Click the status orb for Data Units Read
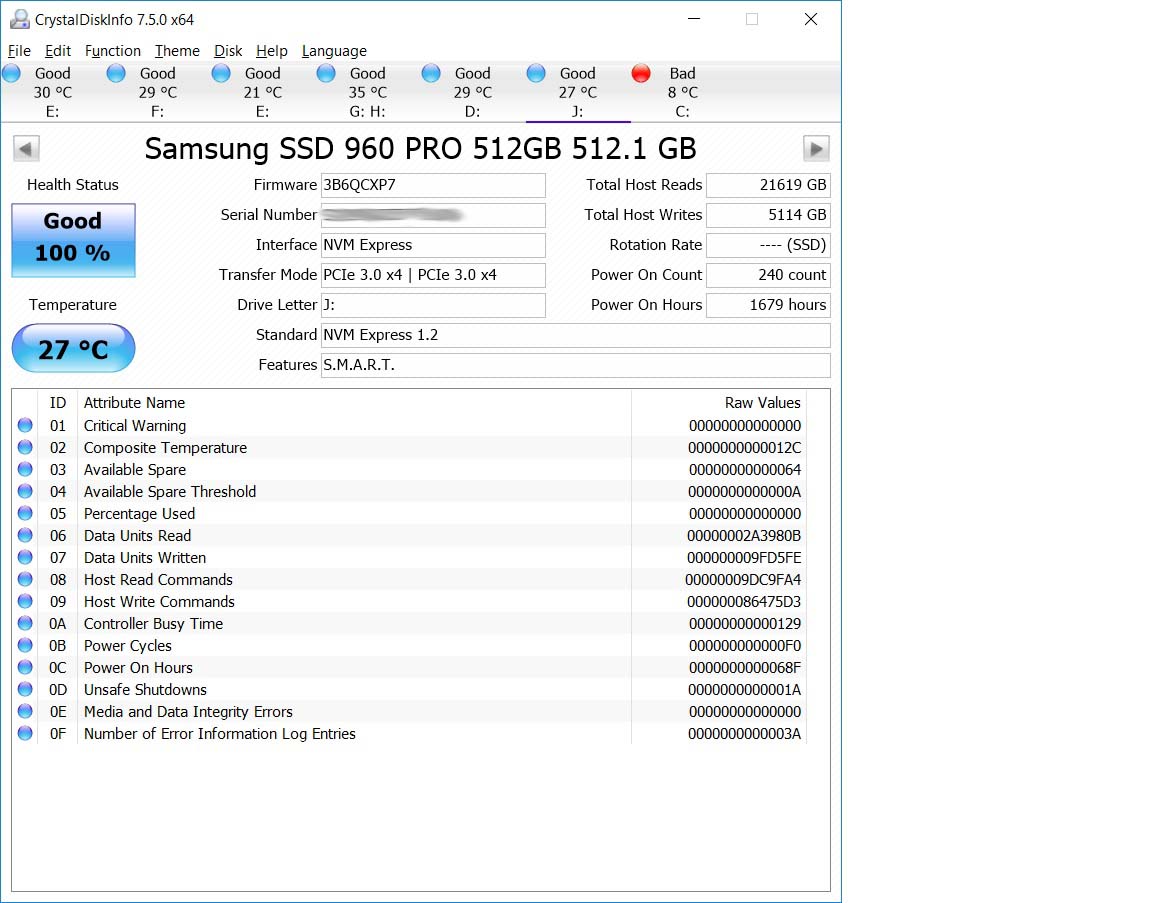Image resolution: width=1152 pixels, height=903 pixels. click(25, 535)
